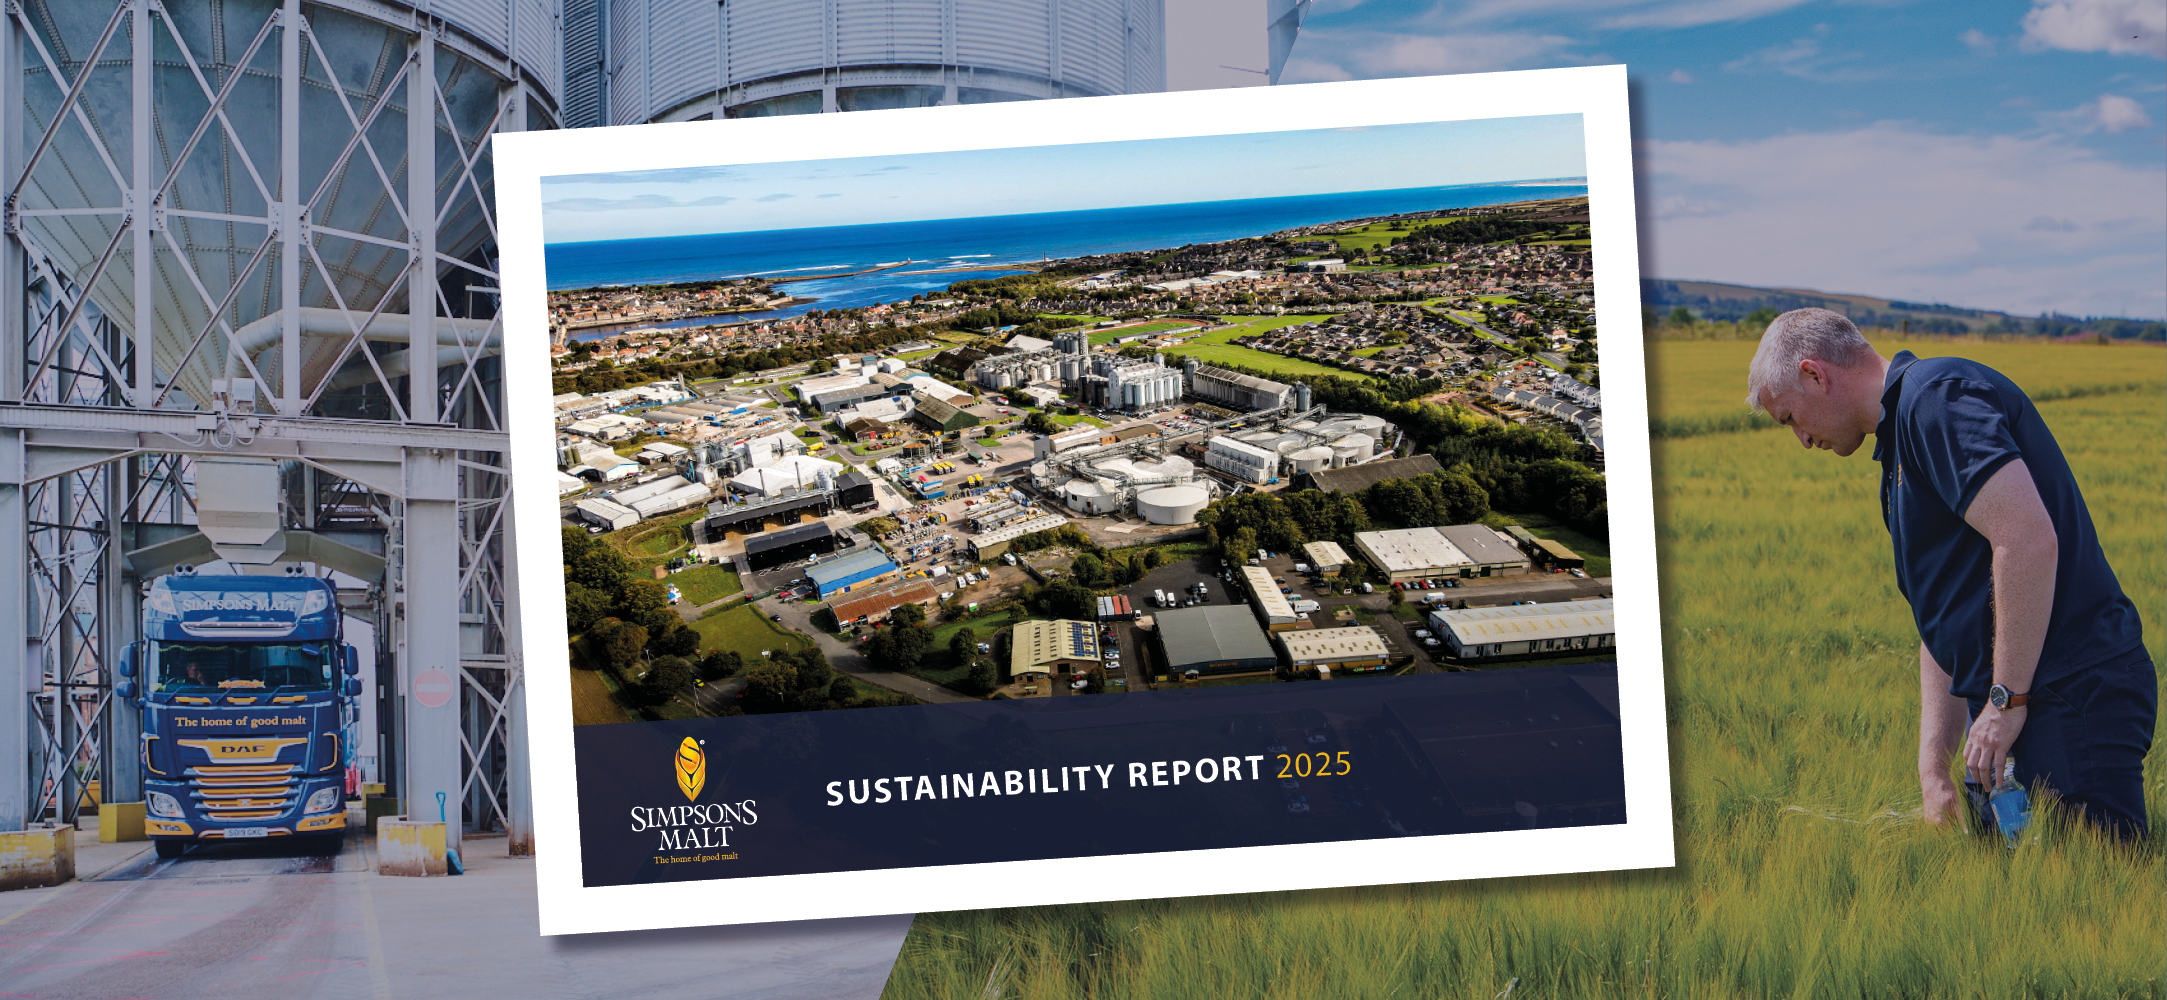Click the SUSTAINABILITY REPORT title text
2167x1000 pixels.
point(1045,780)
